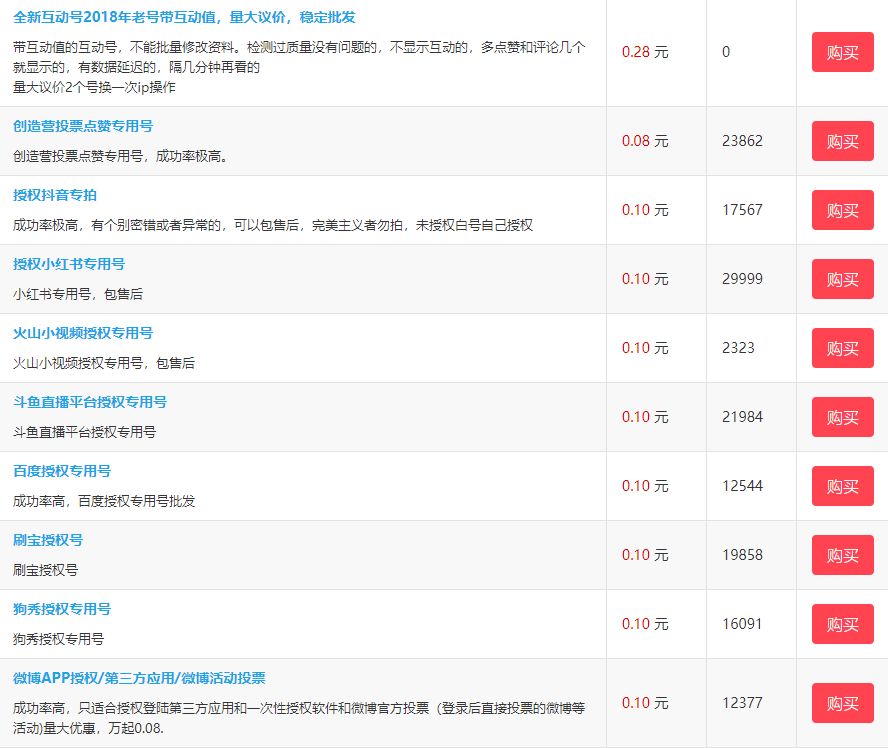Screen dimensions: 888x748
Task: Select the 0.08 元 price
Action: point(645,141)
